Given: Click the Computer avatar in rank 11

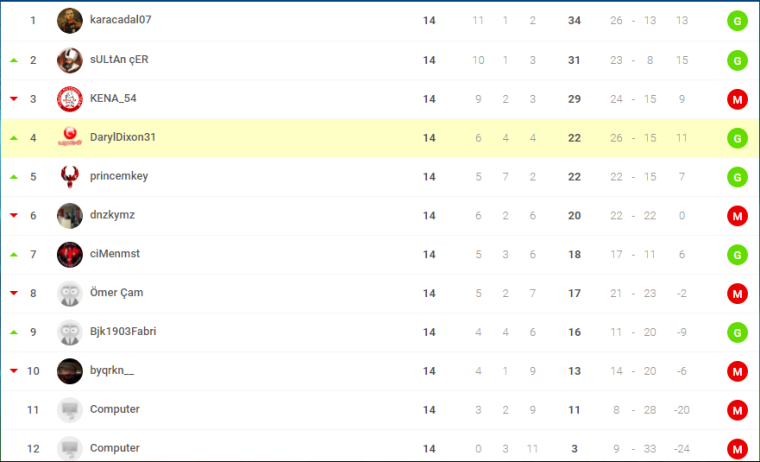Looking at the screenshot, I should (70, 410).
